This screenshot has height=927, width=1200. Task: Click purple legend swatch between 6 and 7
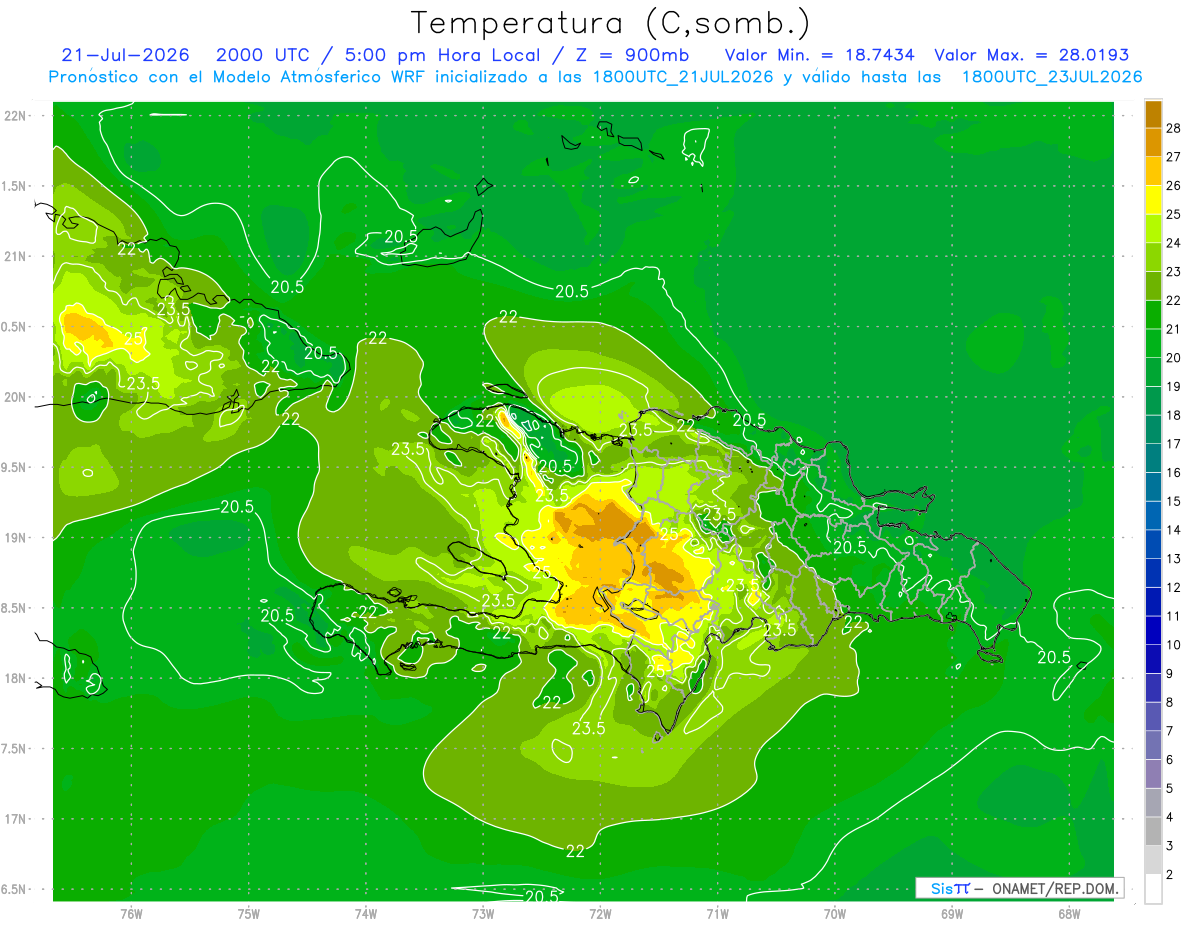(1153, 745)
